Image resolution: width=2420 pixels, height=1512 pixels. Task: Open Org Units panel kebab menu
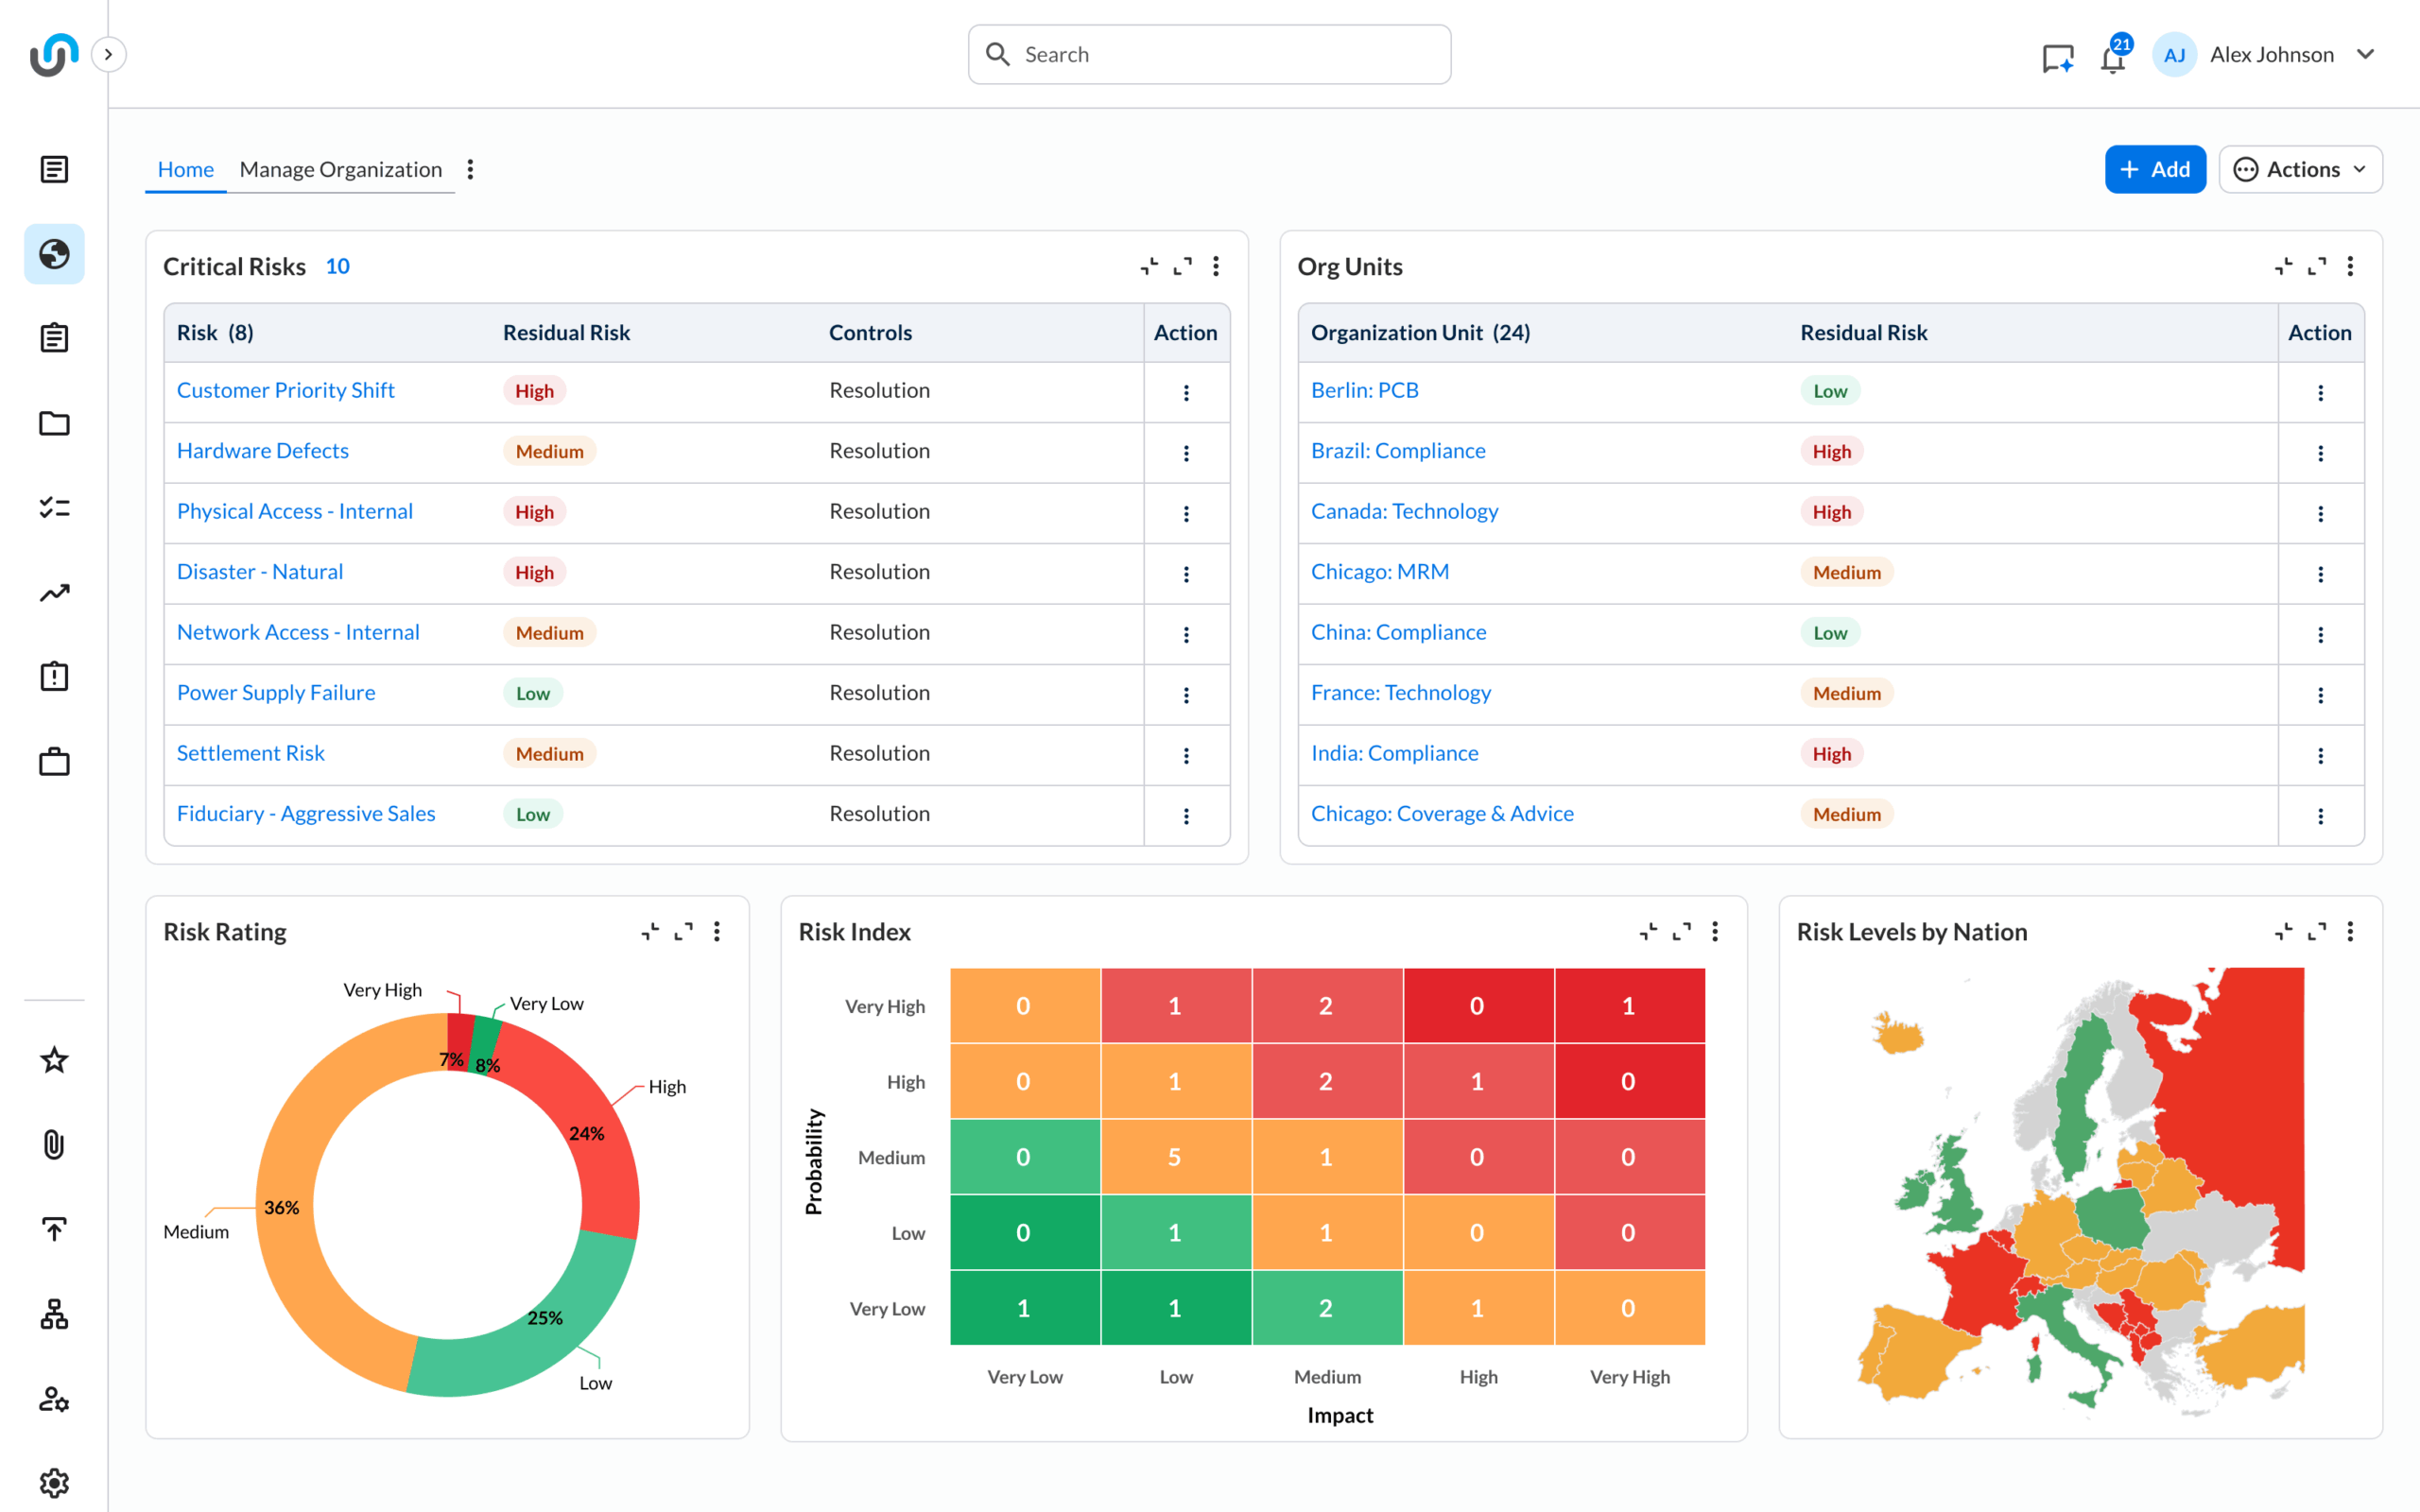click(2350, 266)
